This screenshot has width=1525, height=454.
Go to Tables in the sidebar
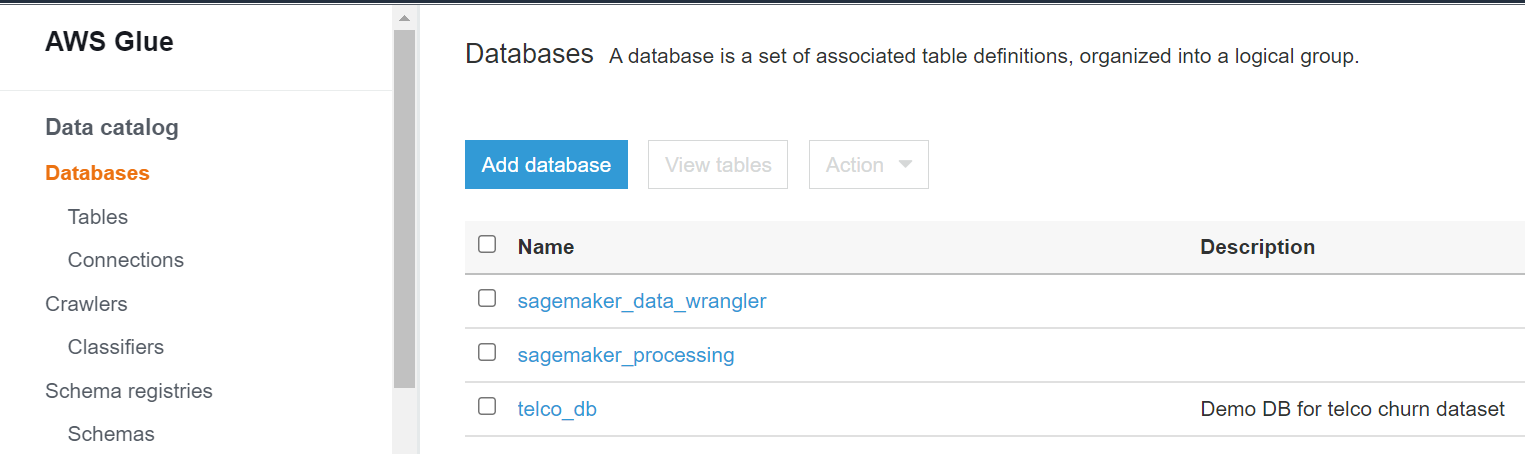pos(98,217)
